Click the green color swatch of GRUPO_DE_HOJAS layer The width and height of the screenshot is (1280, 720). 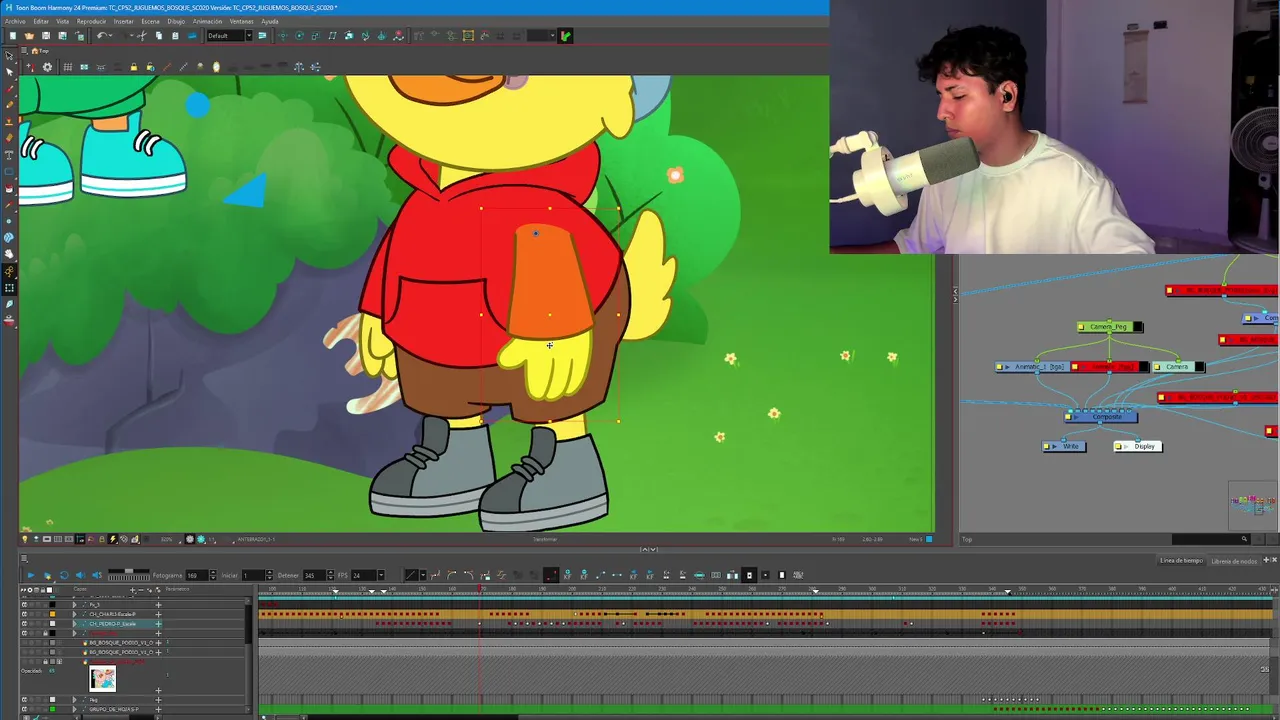[52, 709]
